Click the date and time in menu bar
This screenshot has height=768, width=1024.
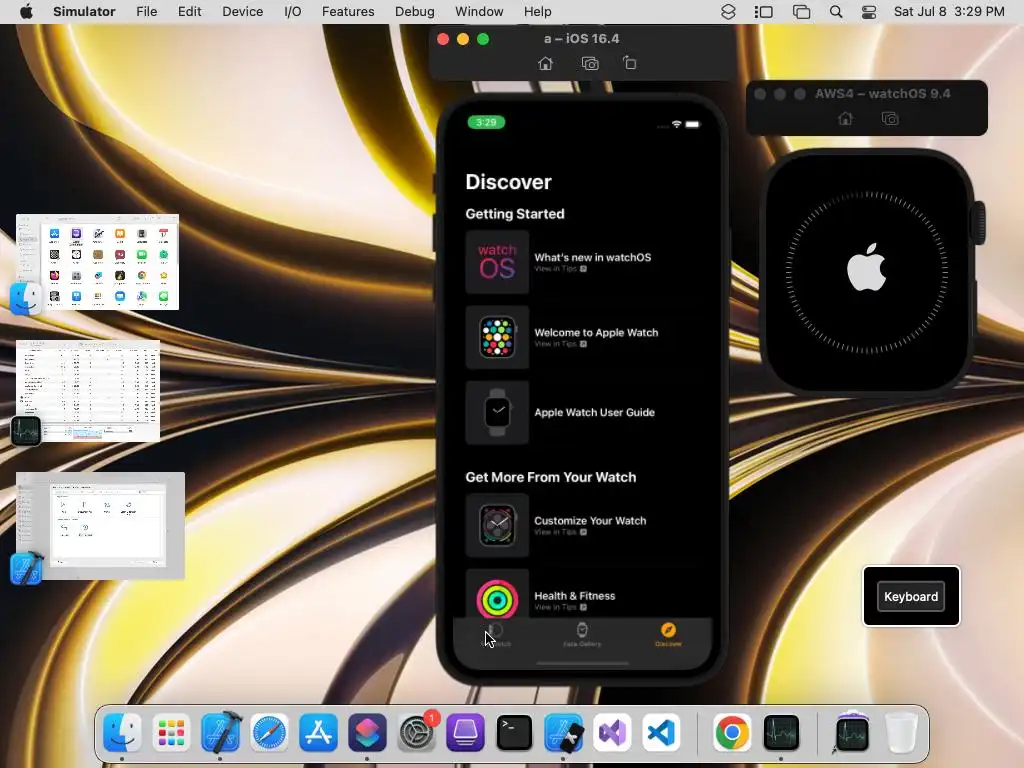949,12
